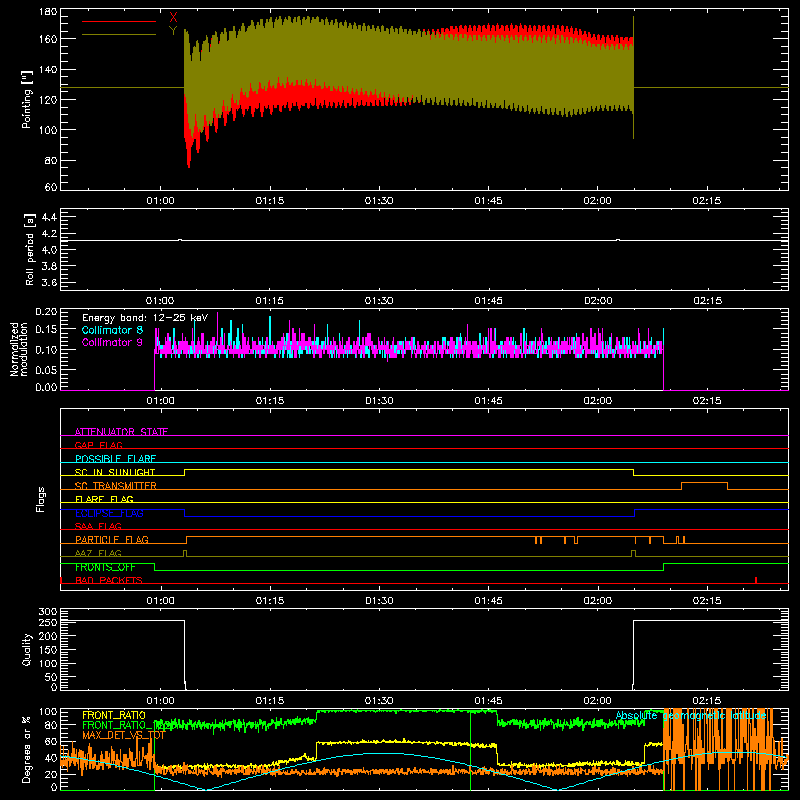
Task: Click the 'Quality' vertical axis title
Action: pyautogui.click(x=27, y=649)
